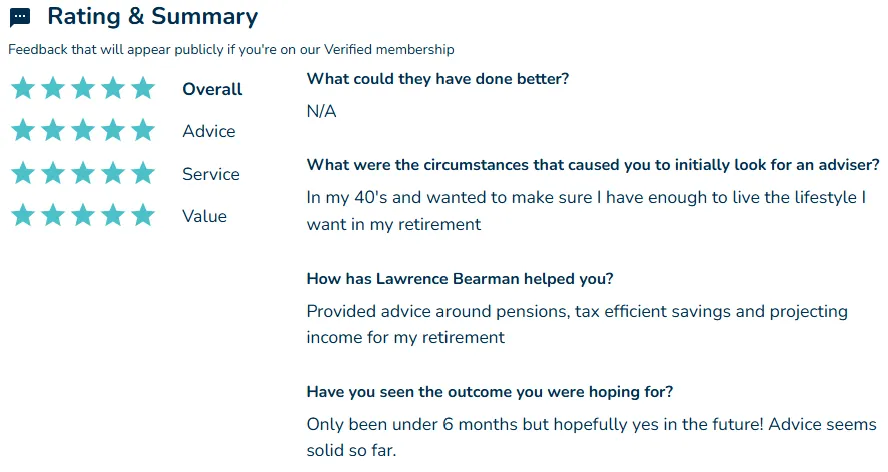This screenshot has height=472, width=888.
Task: Click the N/A answer text
Action: point(322,111)
